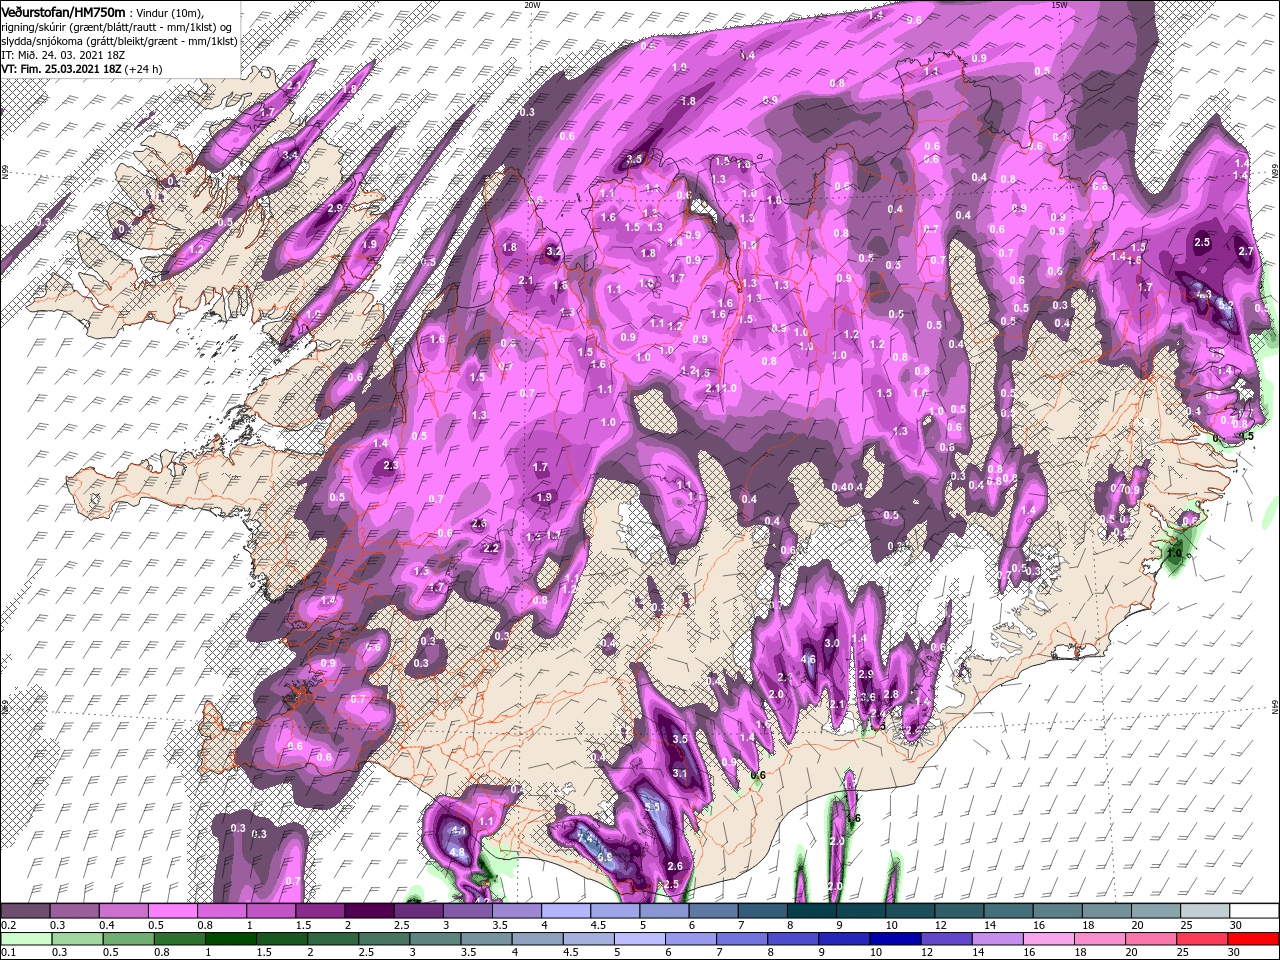Pick the dark purple top-row swatch between 2 and 2.5
This screenshot has width=1280, height=960.
click(370, 911)
